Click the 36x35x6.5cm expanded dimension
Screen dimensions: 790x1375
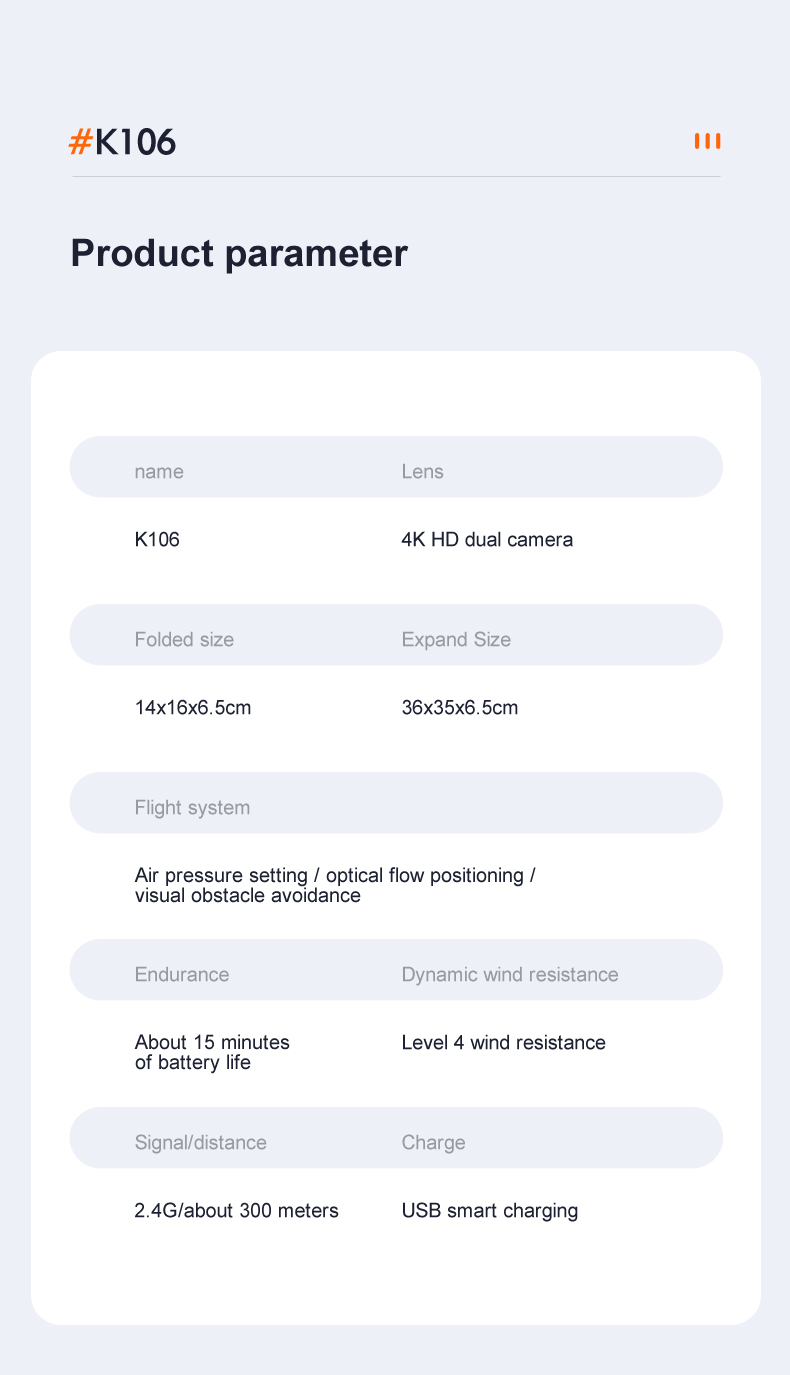coord(460,707)
